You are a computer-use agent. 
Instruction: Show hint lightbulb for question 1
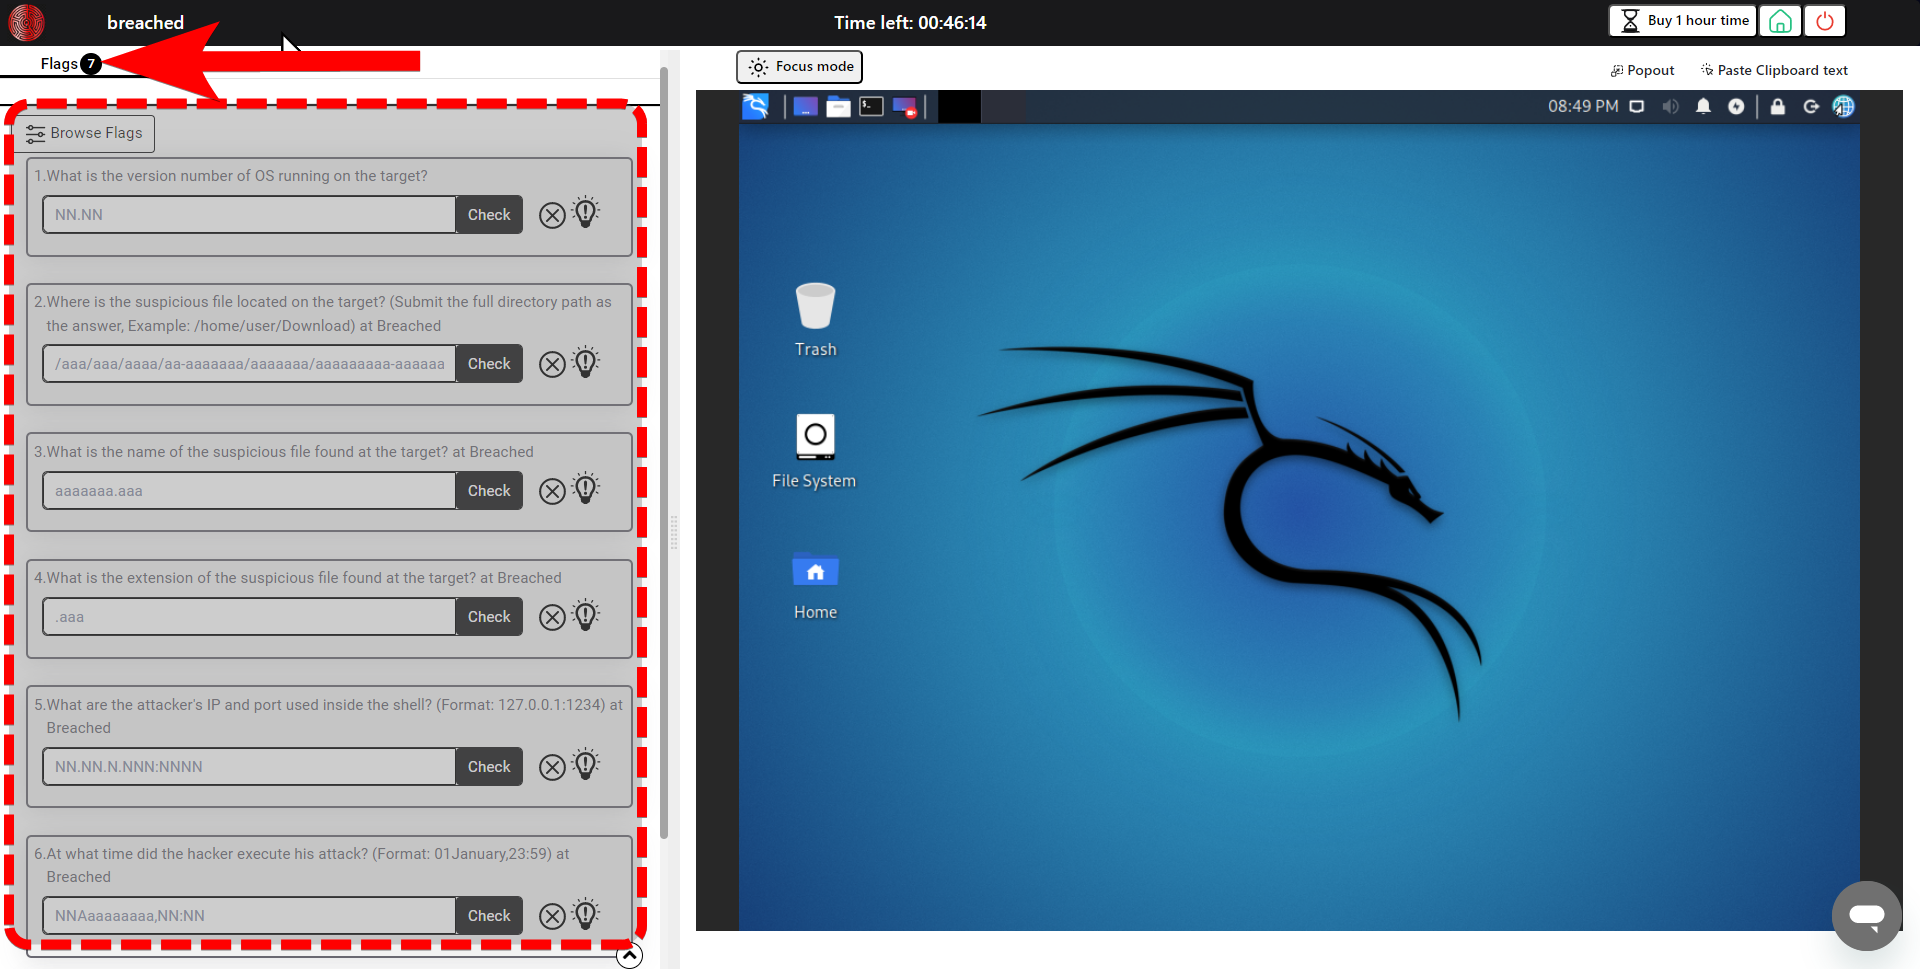586,213
